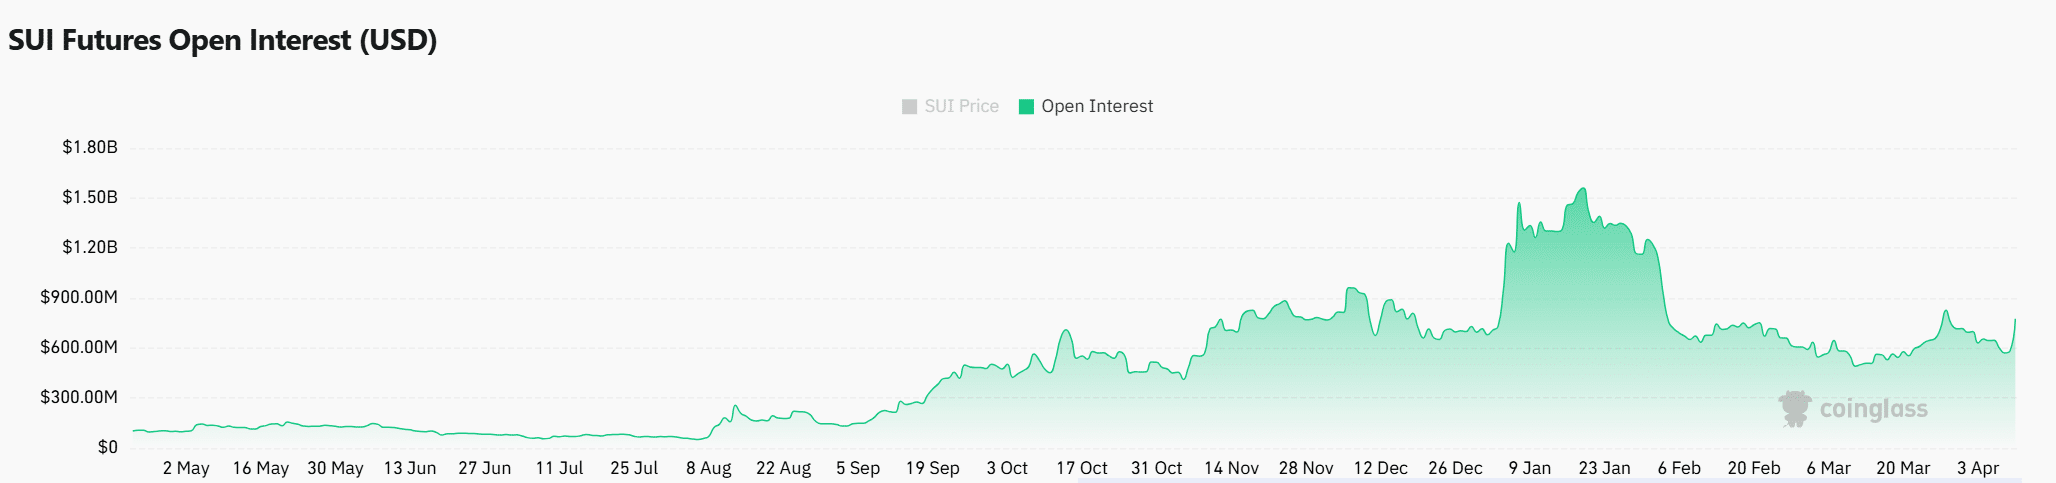Click the coinglass watermark text
Viewport: 2056px width, 483px height.
pyautogui.click(x=1874, y=409)
